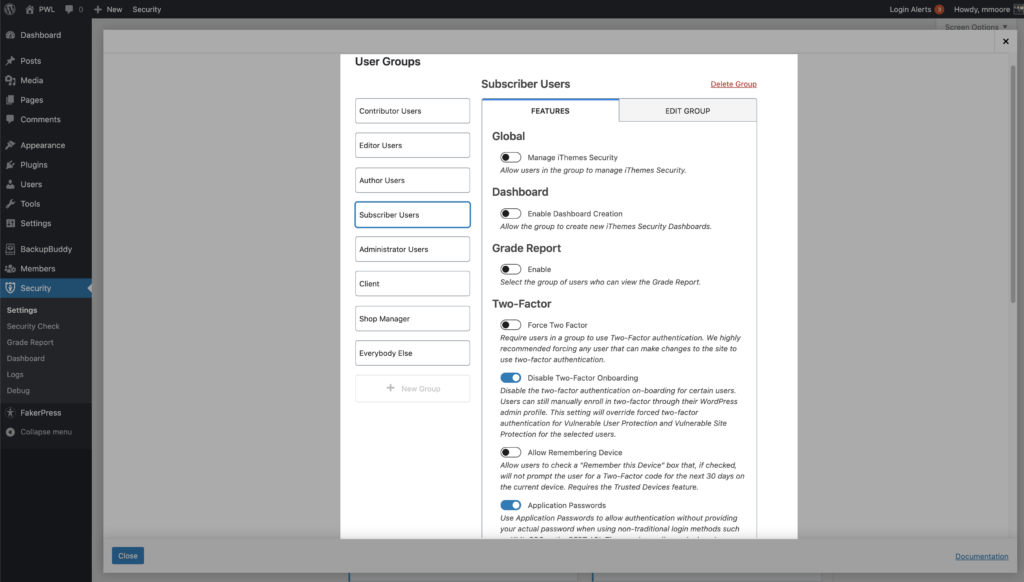This screenshot has height=582, width=1024.
Task: Click the Pages icon in sidebar
Action: pyautogui.click(x=10, y=100)
